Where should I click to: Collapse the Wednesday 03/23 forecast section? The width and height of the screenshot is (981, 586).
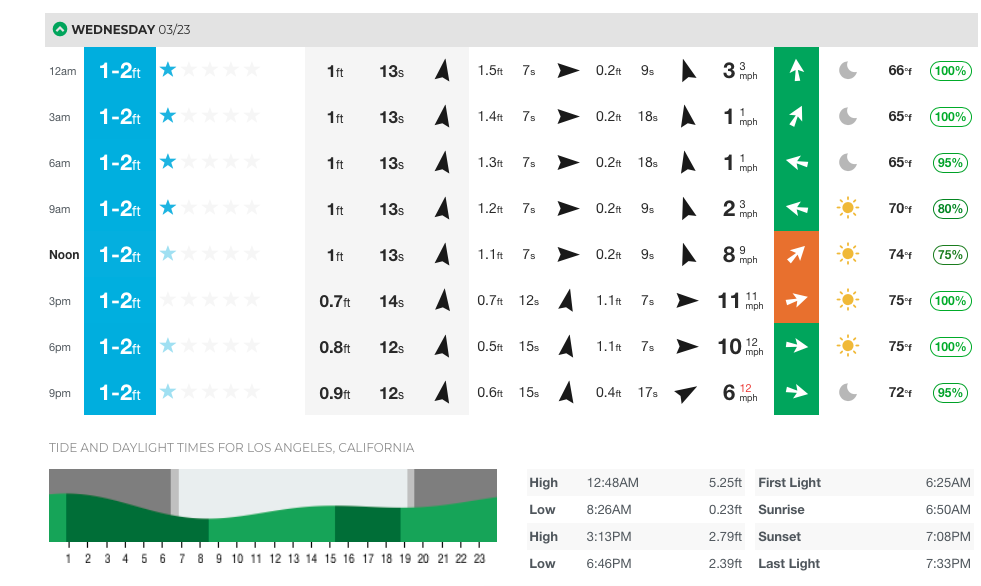click(60, 29)
